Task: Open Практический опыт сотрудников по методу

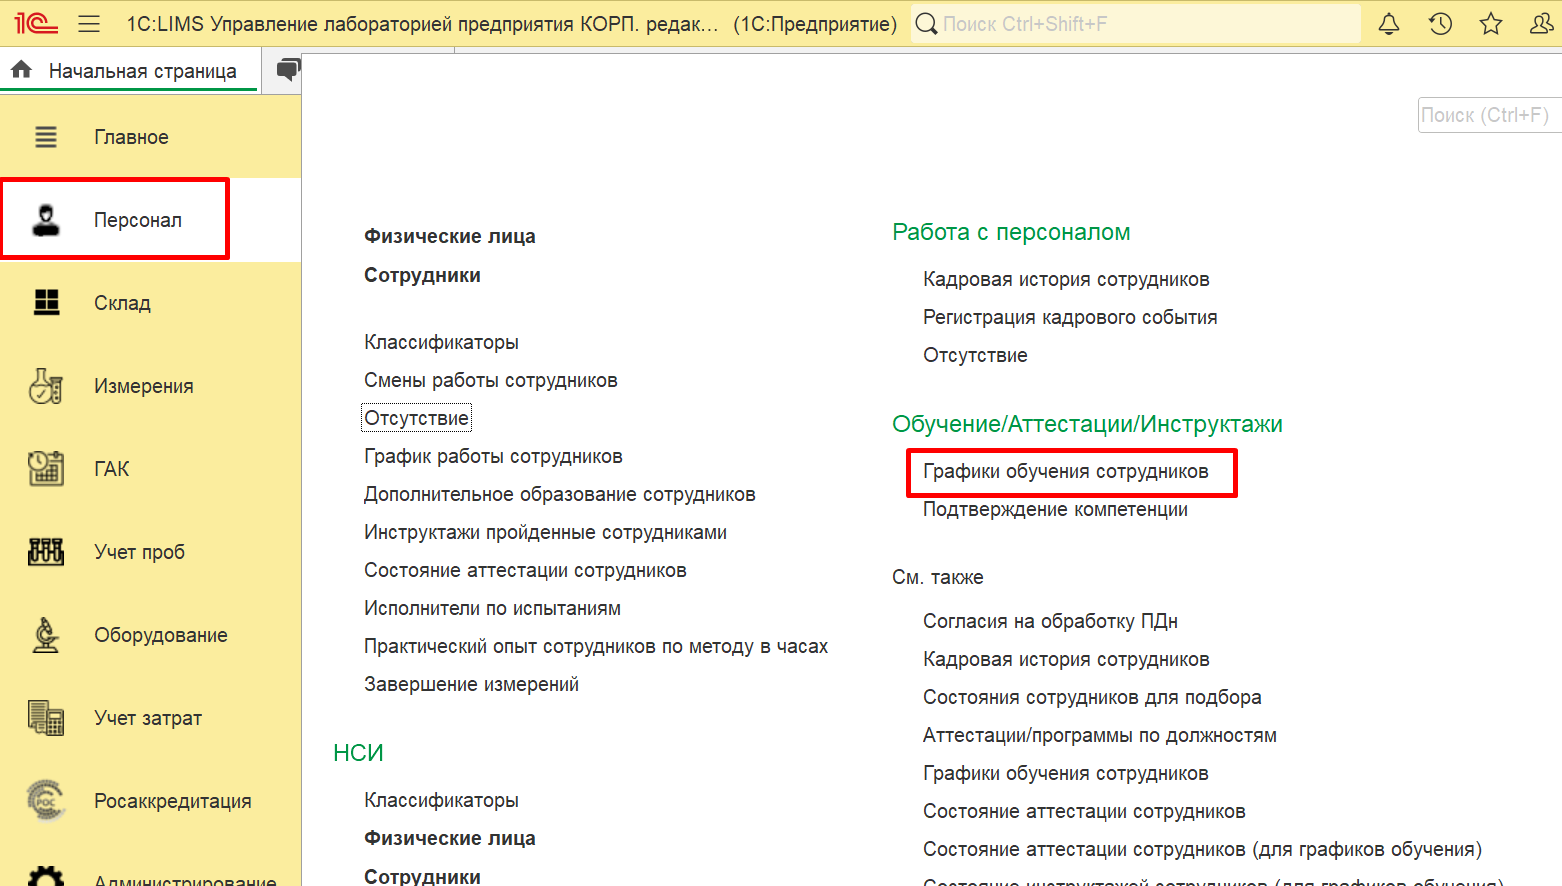Action: pyautogui.click(x=596, y=646)
